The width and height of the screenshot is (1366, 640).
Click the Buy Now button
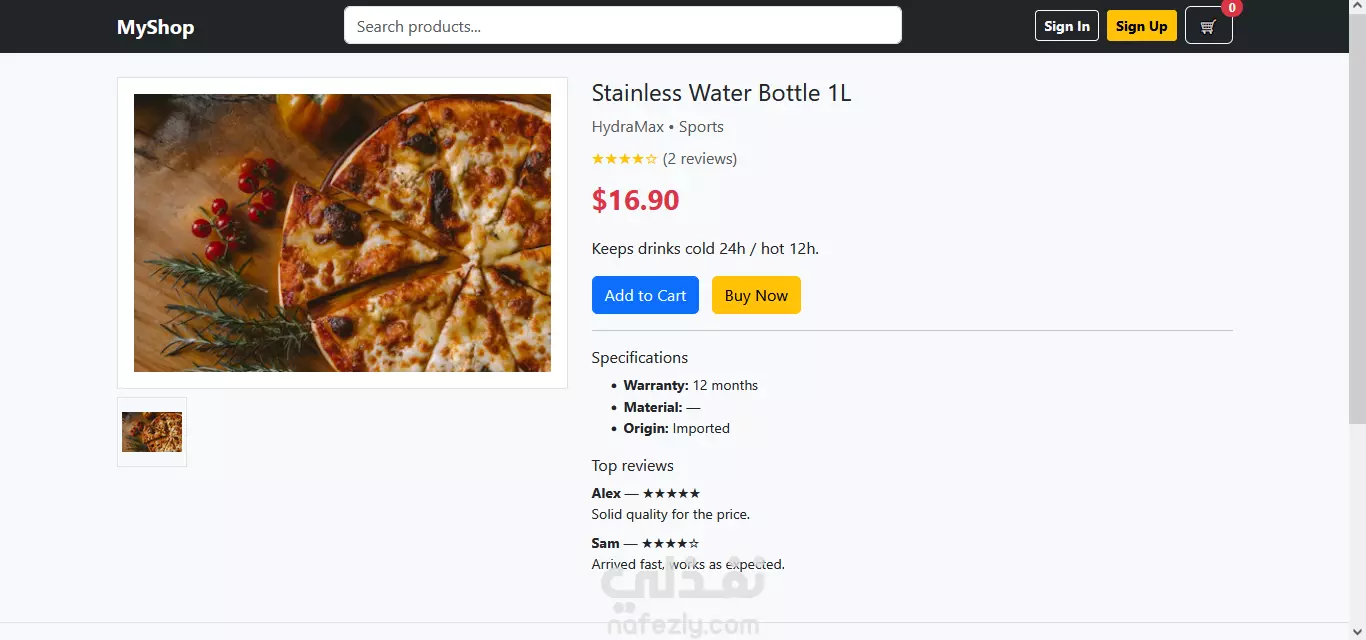click(756, 295)
